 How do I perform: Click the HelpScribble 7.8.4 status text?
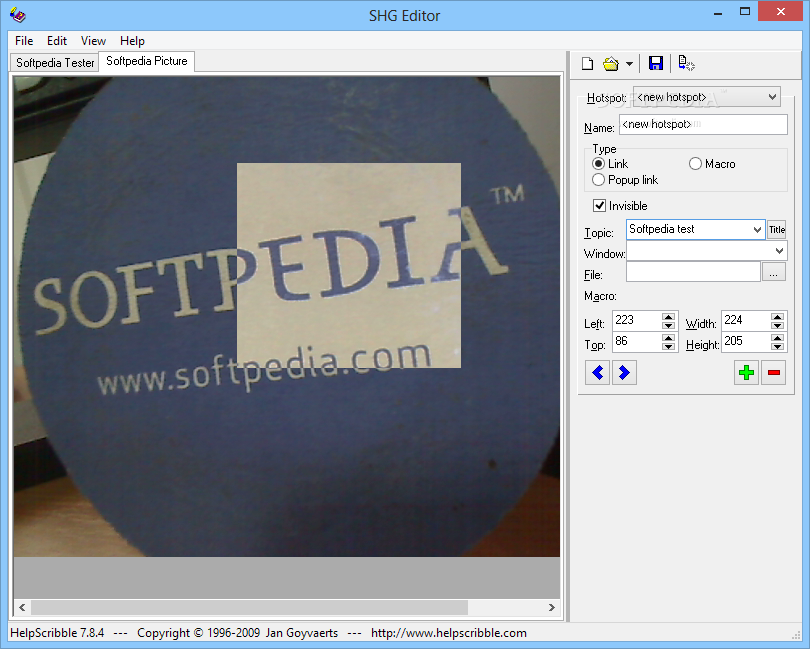57,633
